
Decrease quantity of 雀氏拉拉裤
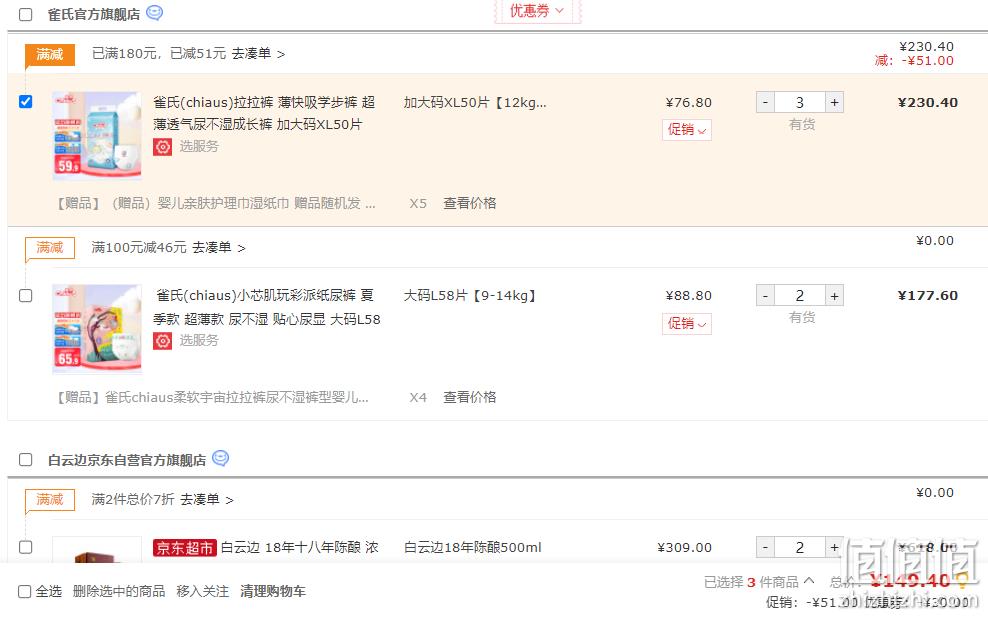[766, 102]
